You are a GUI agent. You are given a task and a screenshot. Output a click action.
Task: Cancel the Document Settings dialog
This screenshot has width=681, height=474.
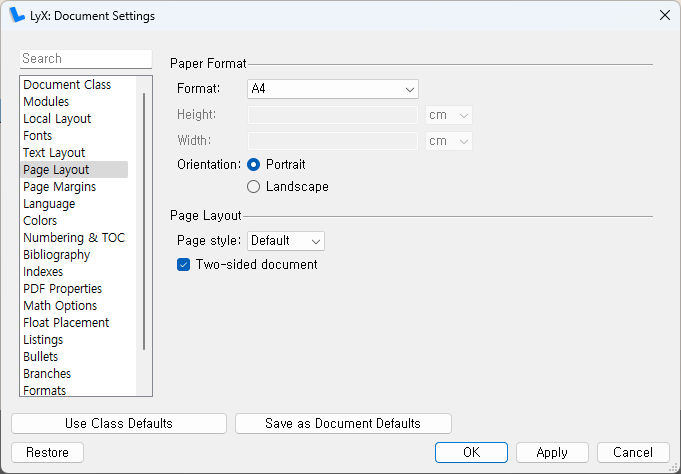(x=633, y=452)
